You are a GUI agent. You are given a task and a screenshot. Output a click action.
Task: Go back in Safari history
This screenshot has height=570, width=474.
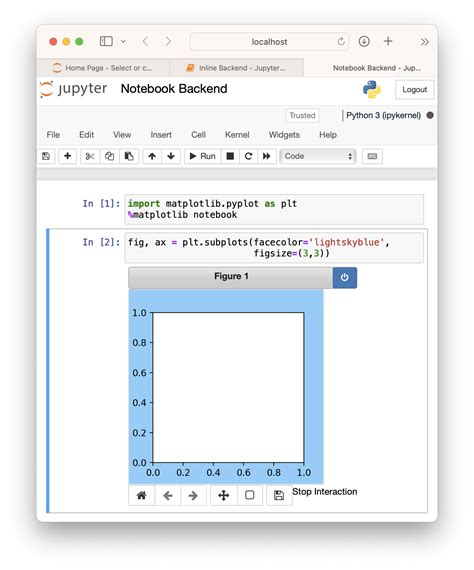146,41
